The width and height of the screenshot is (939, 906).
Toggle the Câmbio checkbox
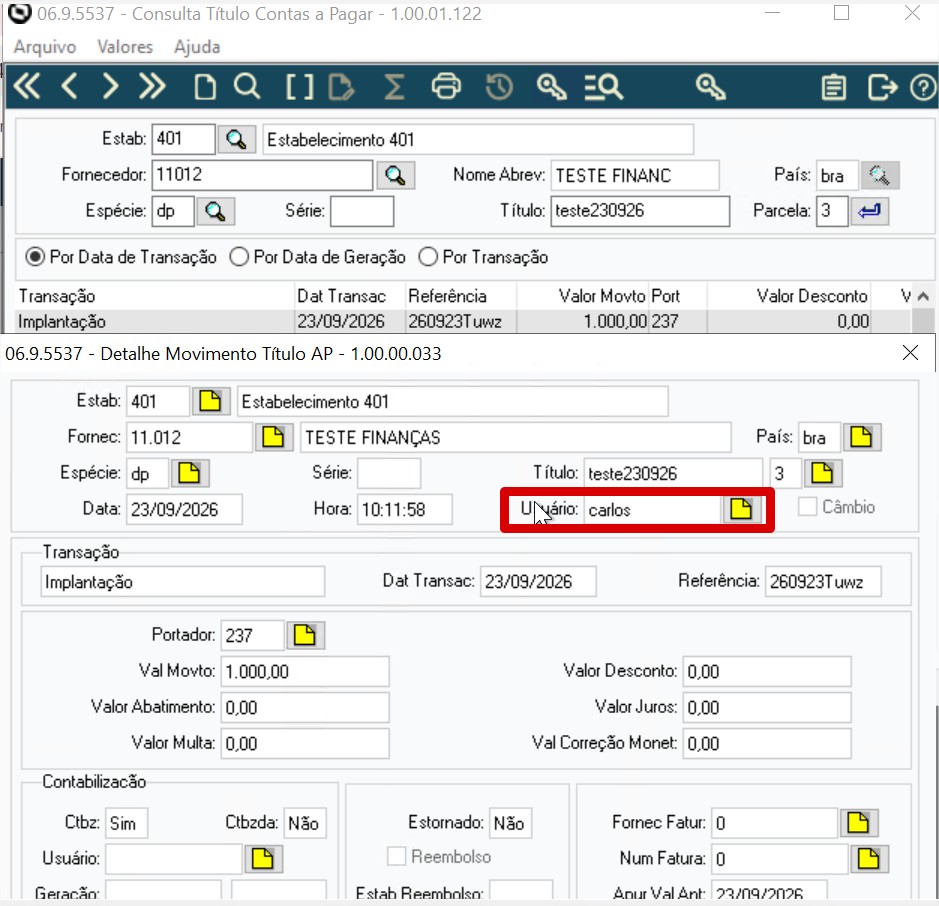coord(807,507)
